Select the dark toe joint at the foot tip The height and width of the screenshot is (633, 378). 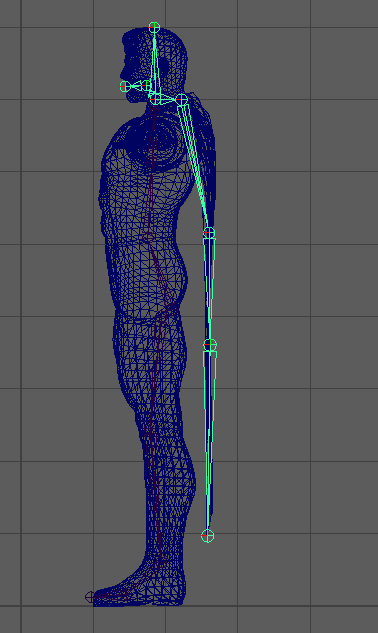pos(90,597)
